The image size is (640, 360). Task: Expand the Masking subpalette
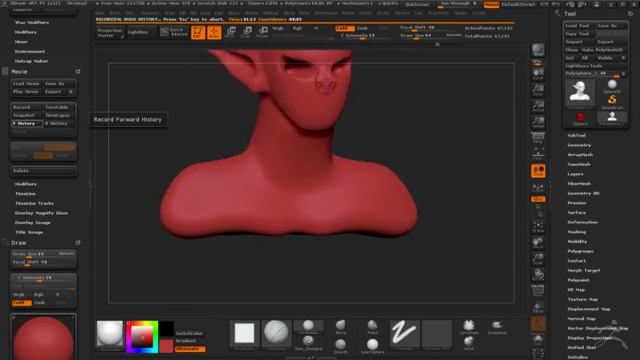(x=577, y=232)
